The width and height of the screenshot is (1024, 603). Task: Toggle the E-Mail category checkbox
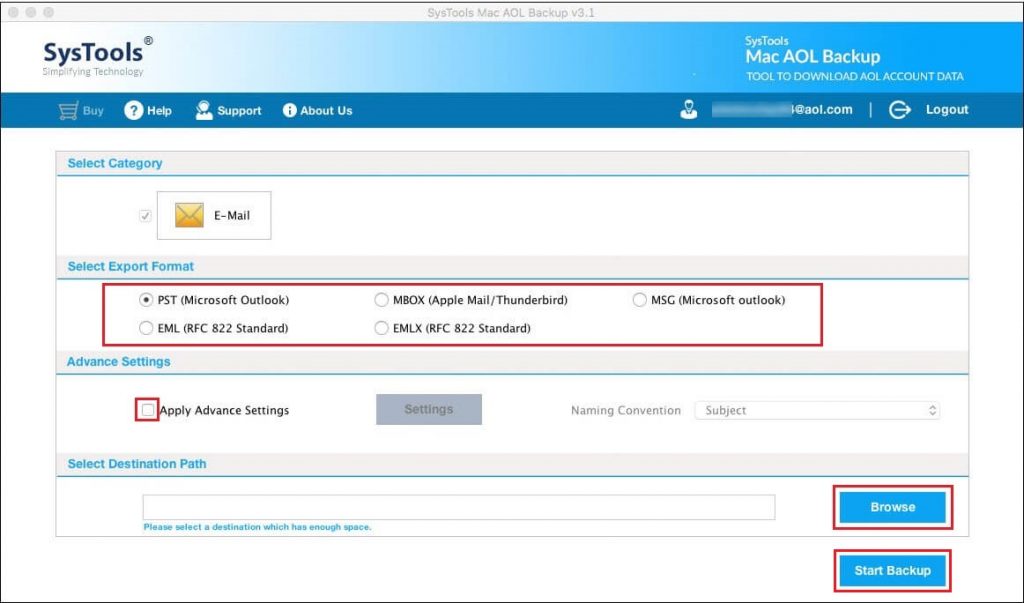pyautogui.click(x=145, y=216)
